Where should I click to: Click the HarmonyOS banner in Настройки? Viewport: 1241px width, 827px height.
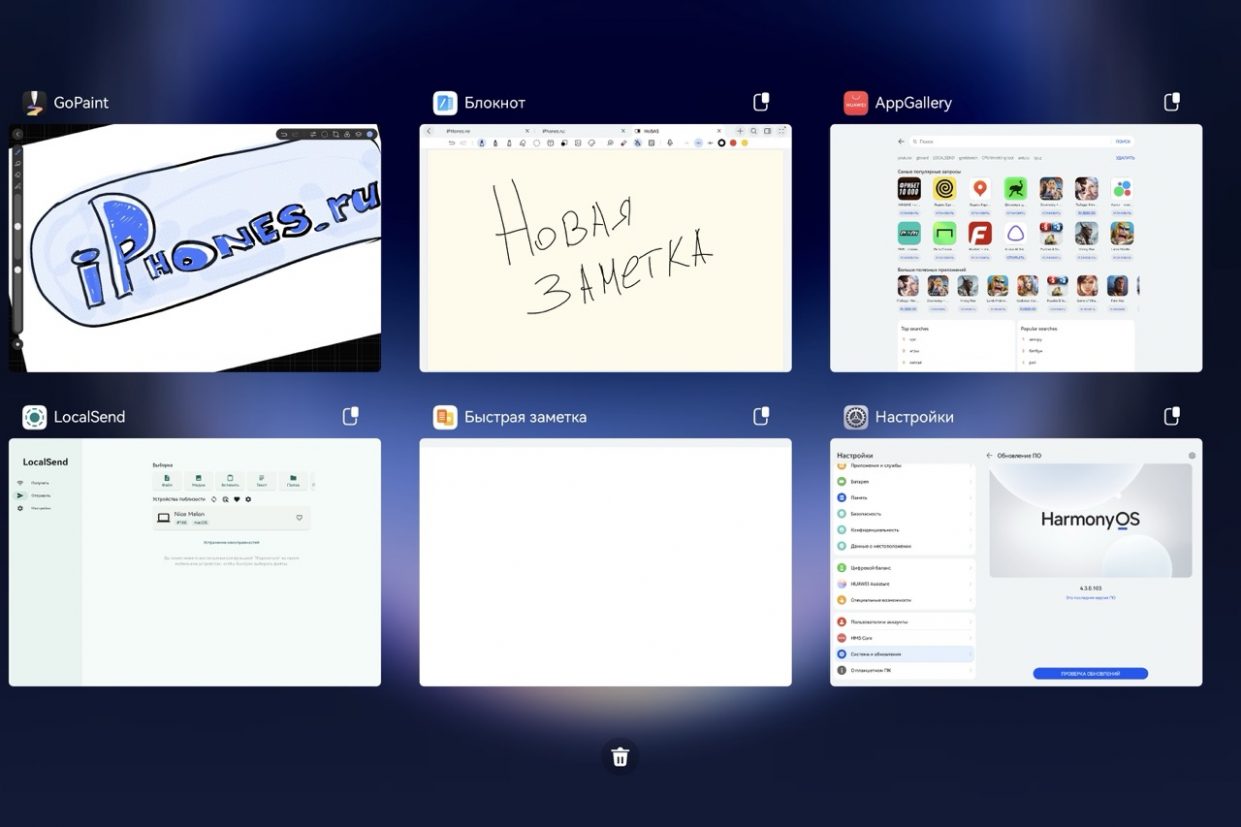point(1090,520)
